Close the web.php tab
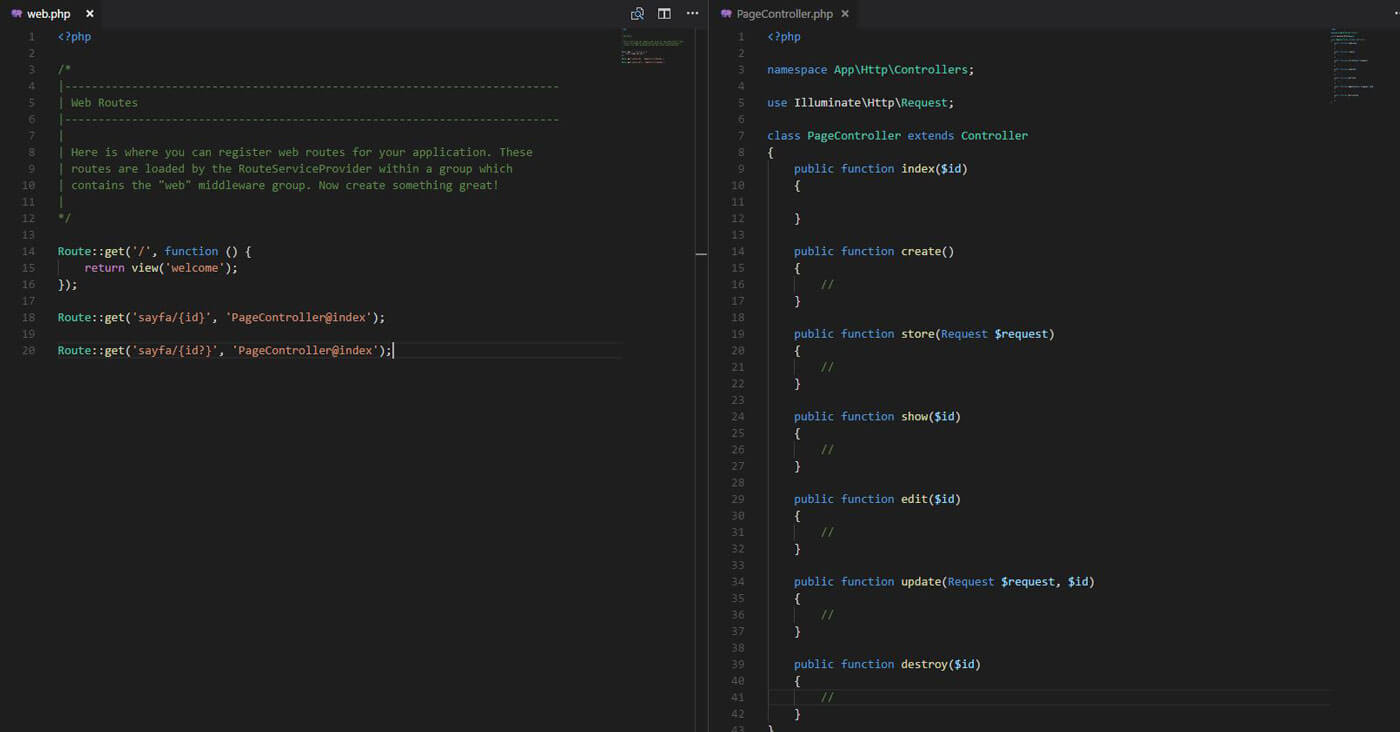 [90, 14]
